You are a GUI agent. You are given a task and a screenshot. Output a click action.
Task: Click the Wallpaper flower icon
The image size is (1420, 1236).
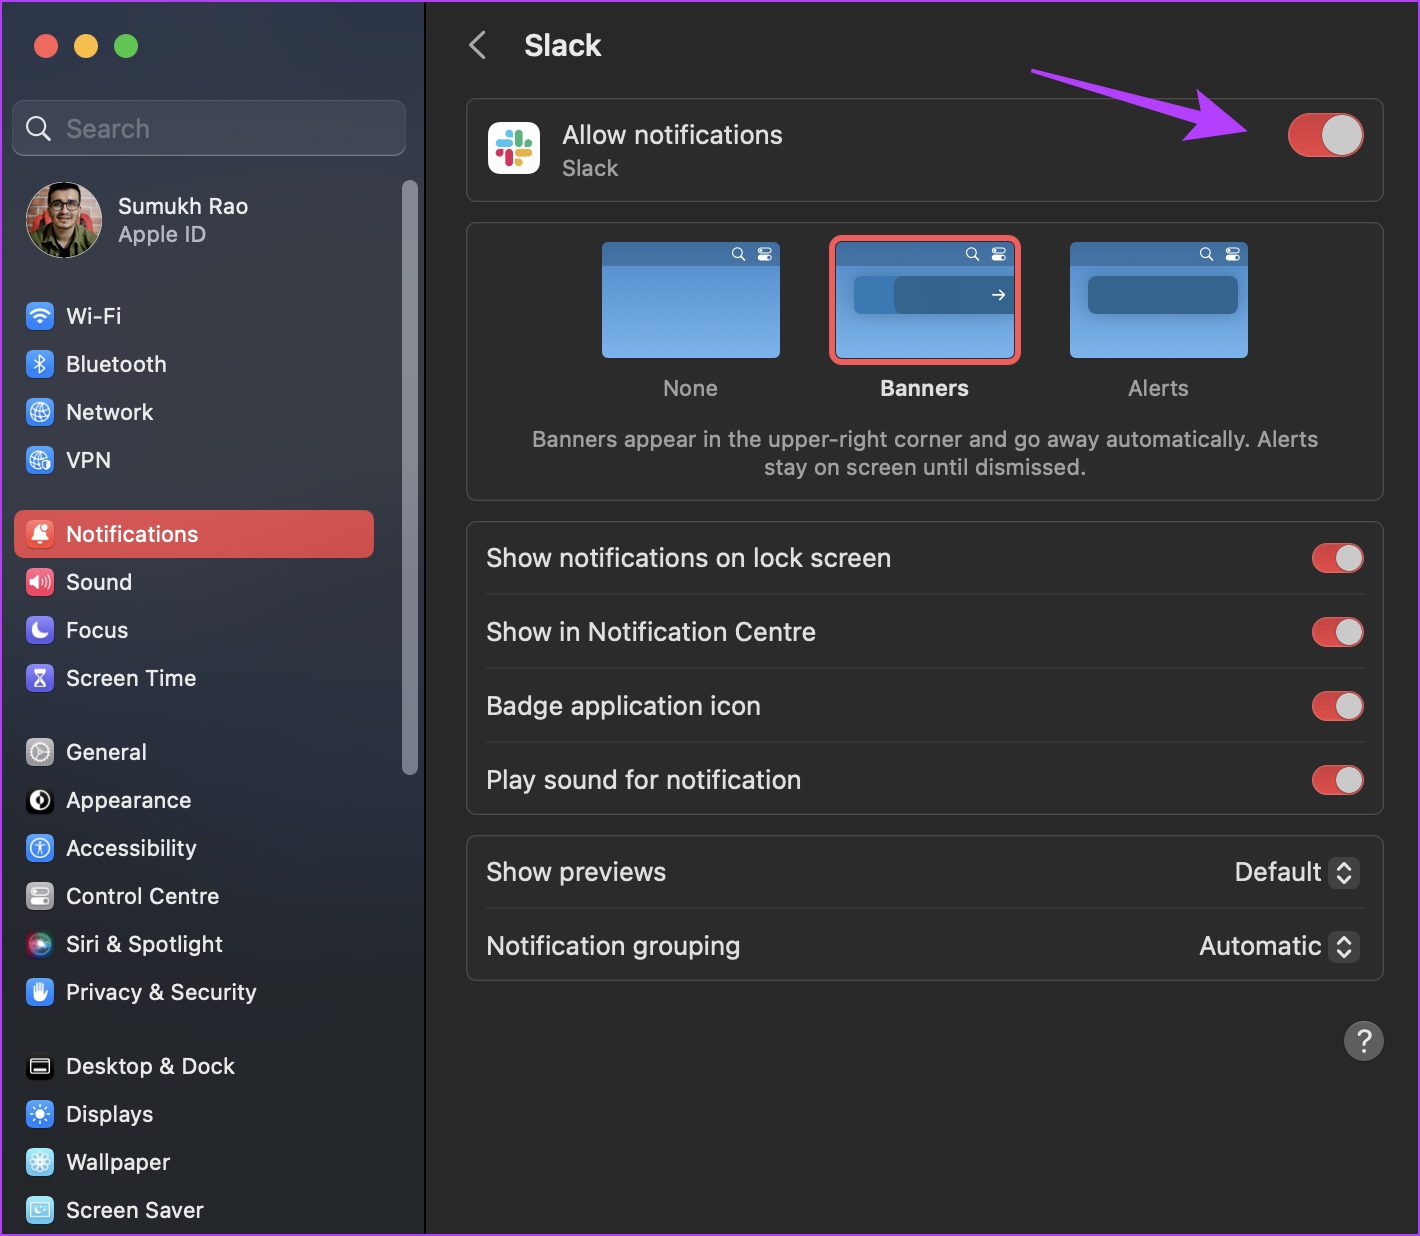click(40, 1162)
